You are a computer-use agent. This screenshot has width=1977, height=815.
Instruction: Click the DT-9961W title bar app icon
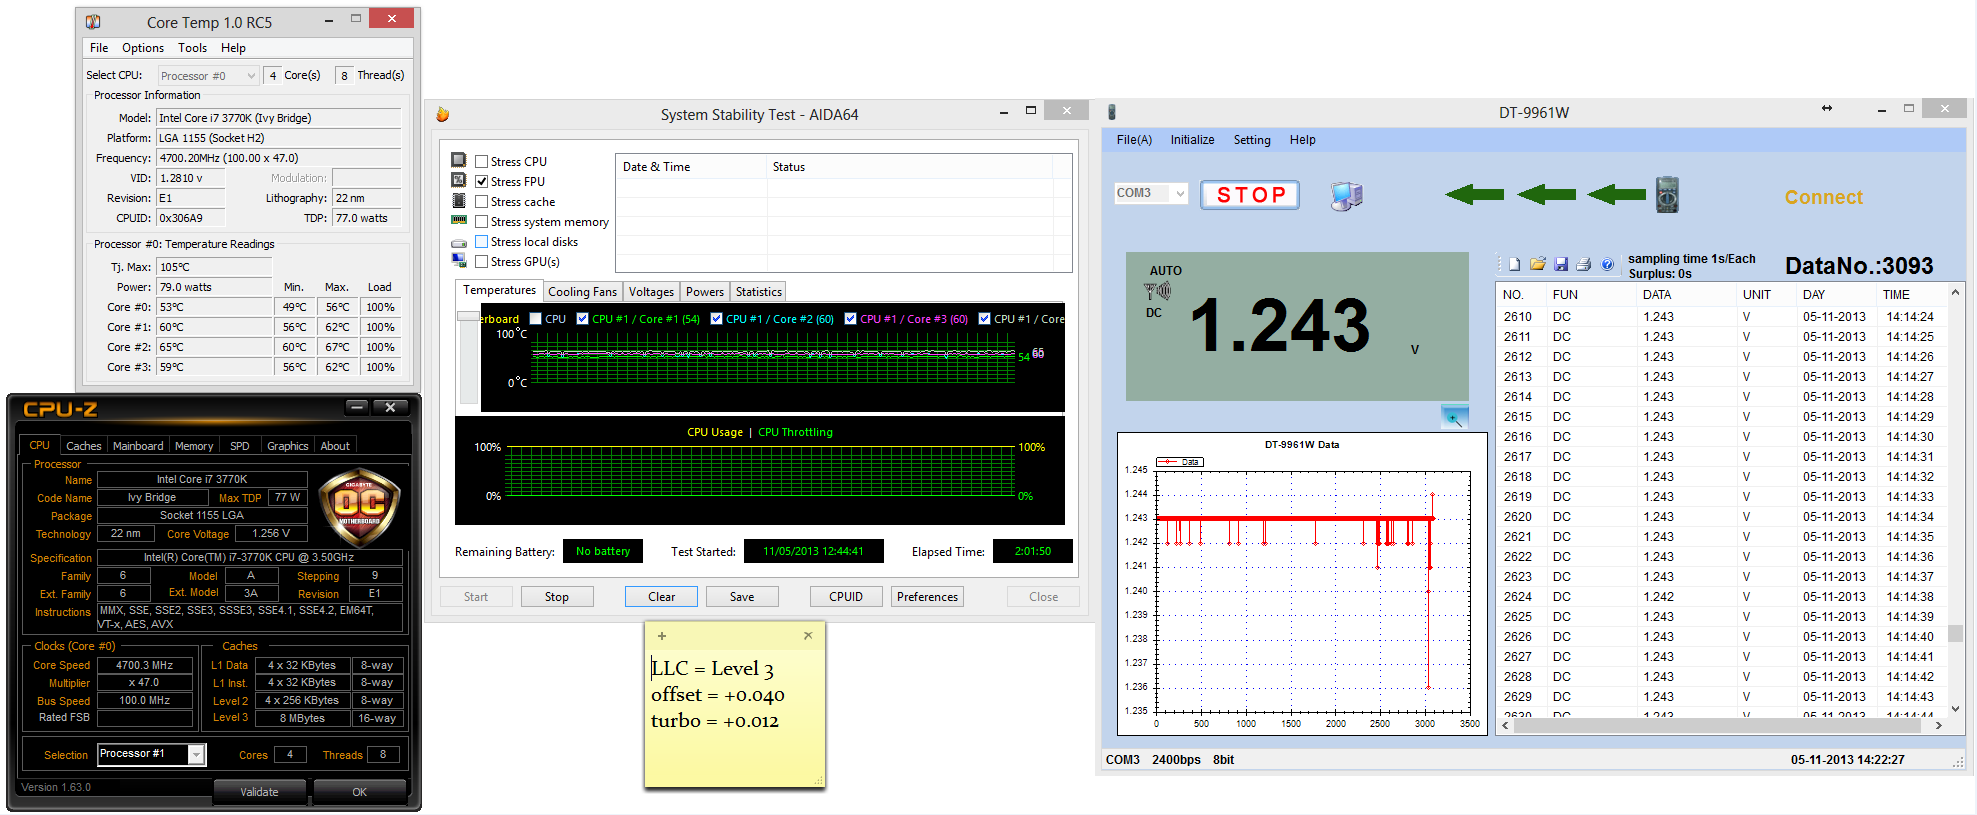click(1112, 112)
